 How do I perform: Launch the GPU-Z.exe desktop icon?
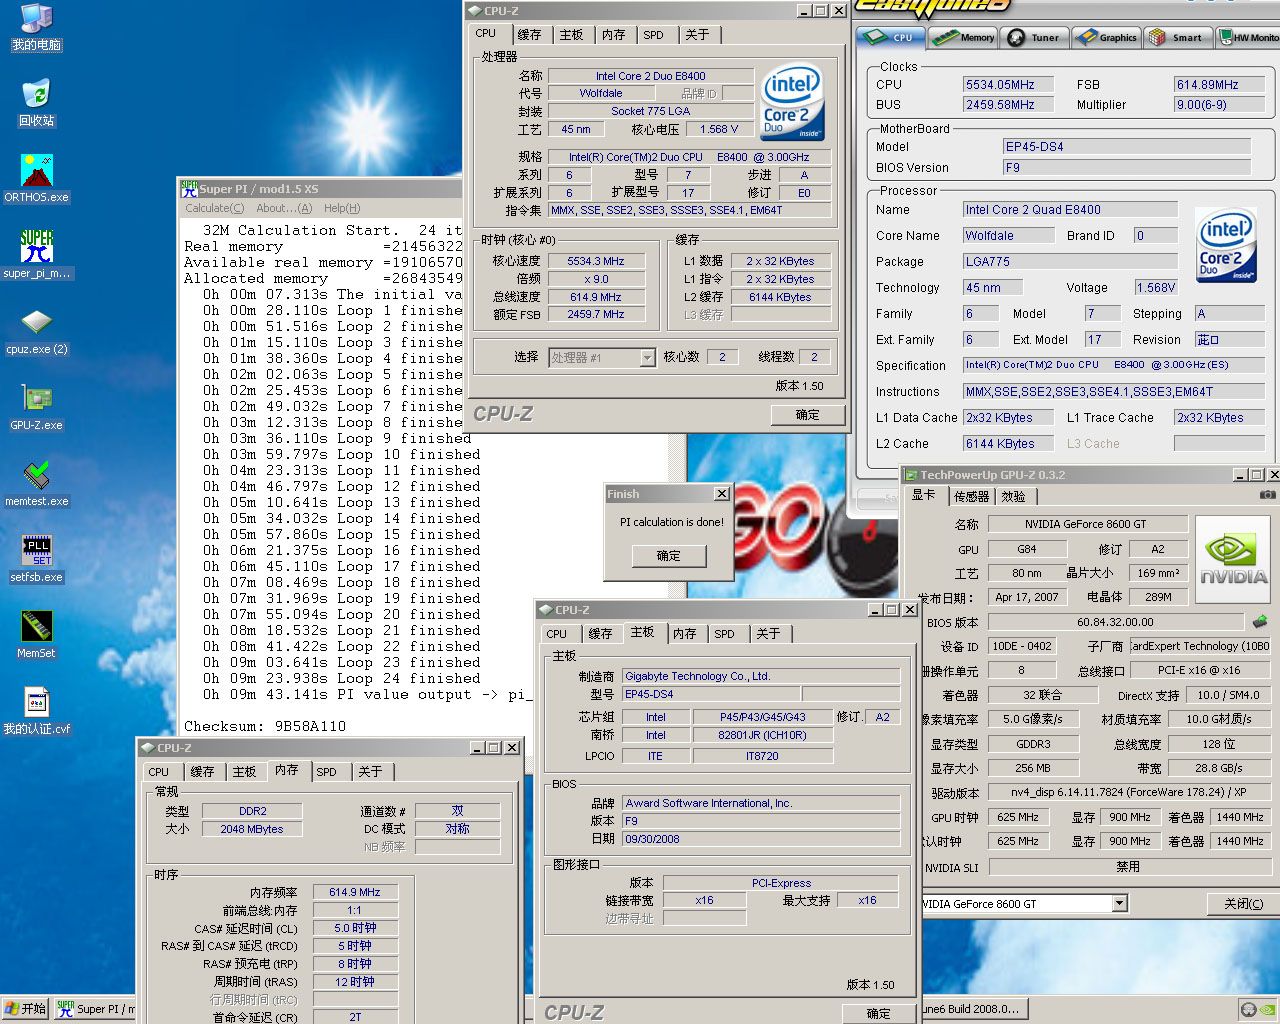point(36,407)
